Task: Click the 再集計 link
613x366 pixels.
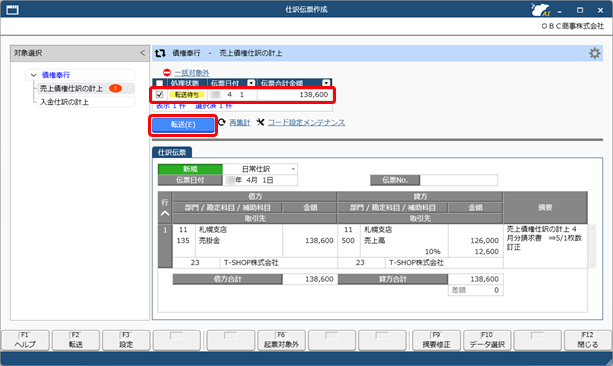Action: [x=240, y=122]
